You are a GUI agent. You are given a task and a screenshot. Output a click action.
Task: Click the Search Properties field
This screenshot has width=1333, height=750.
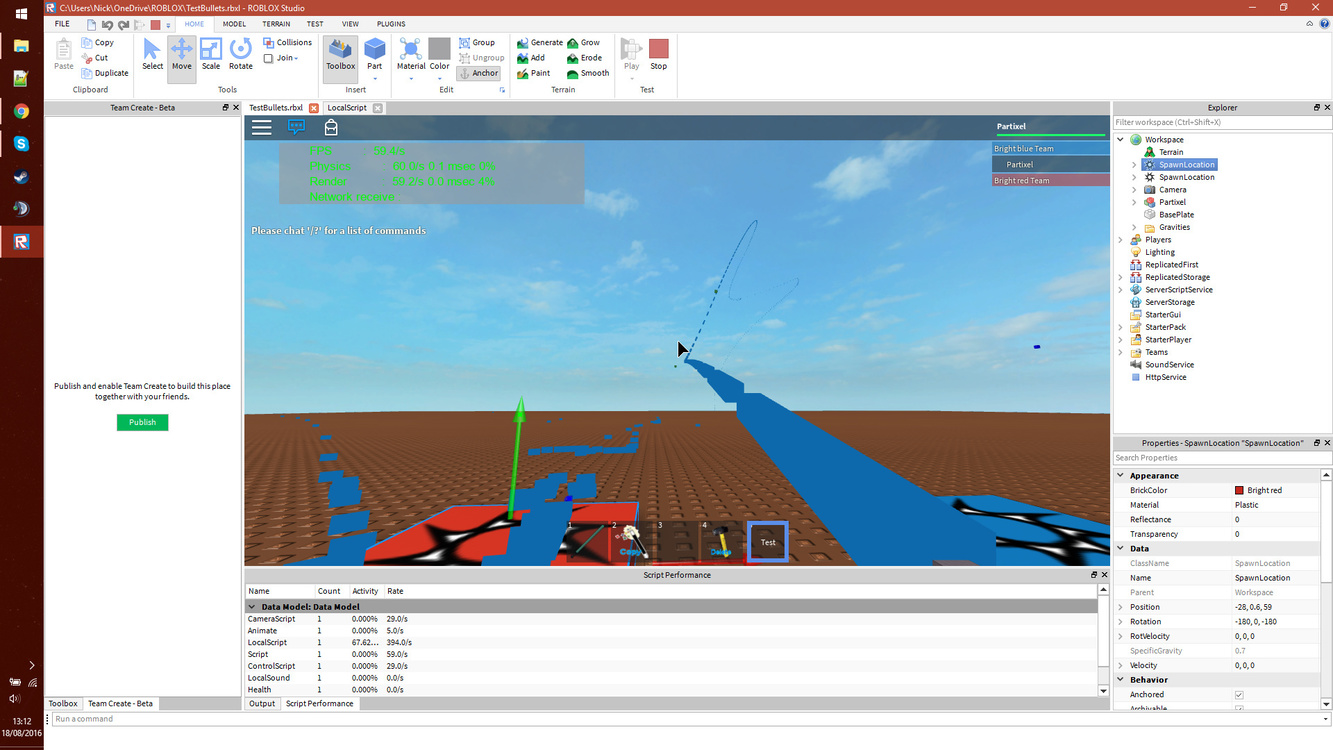point(1222,458)
